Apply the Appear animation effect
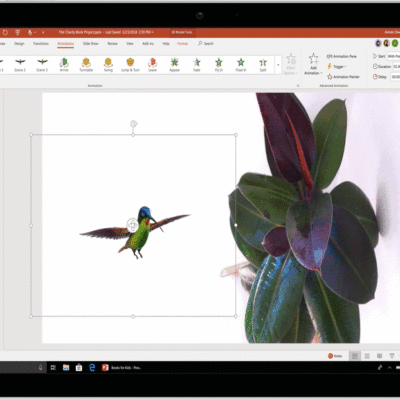 click(174, 65)
